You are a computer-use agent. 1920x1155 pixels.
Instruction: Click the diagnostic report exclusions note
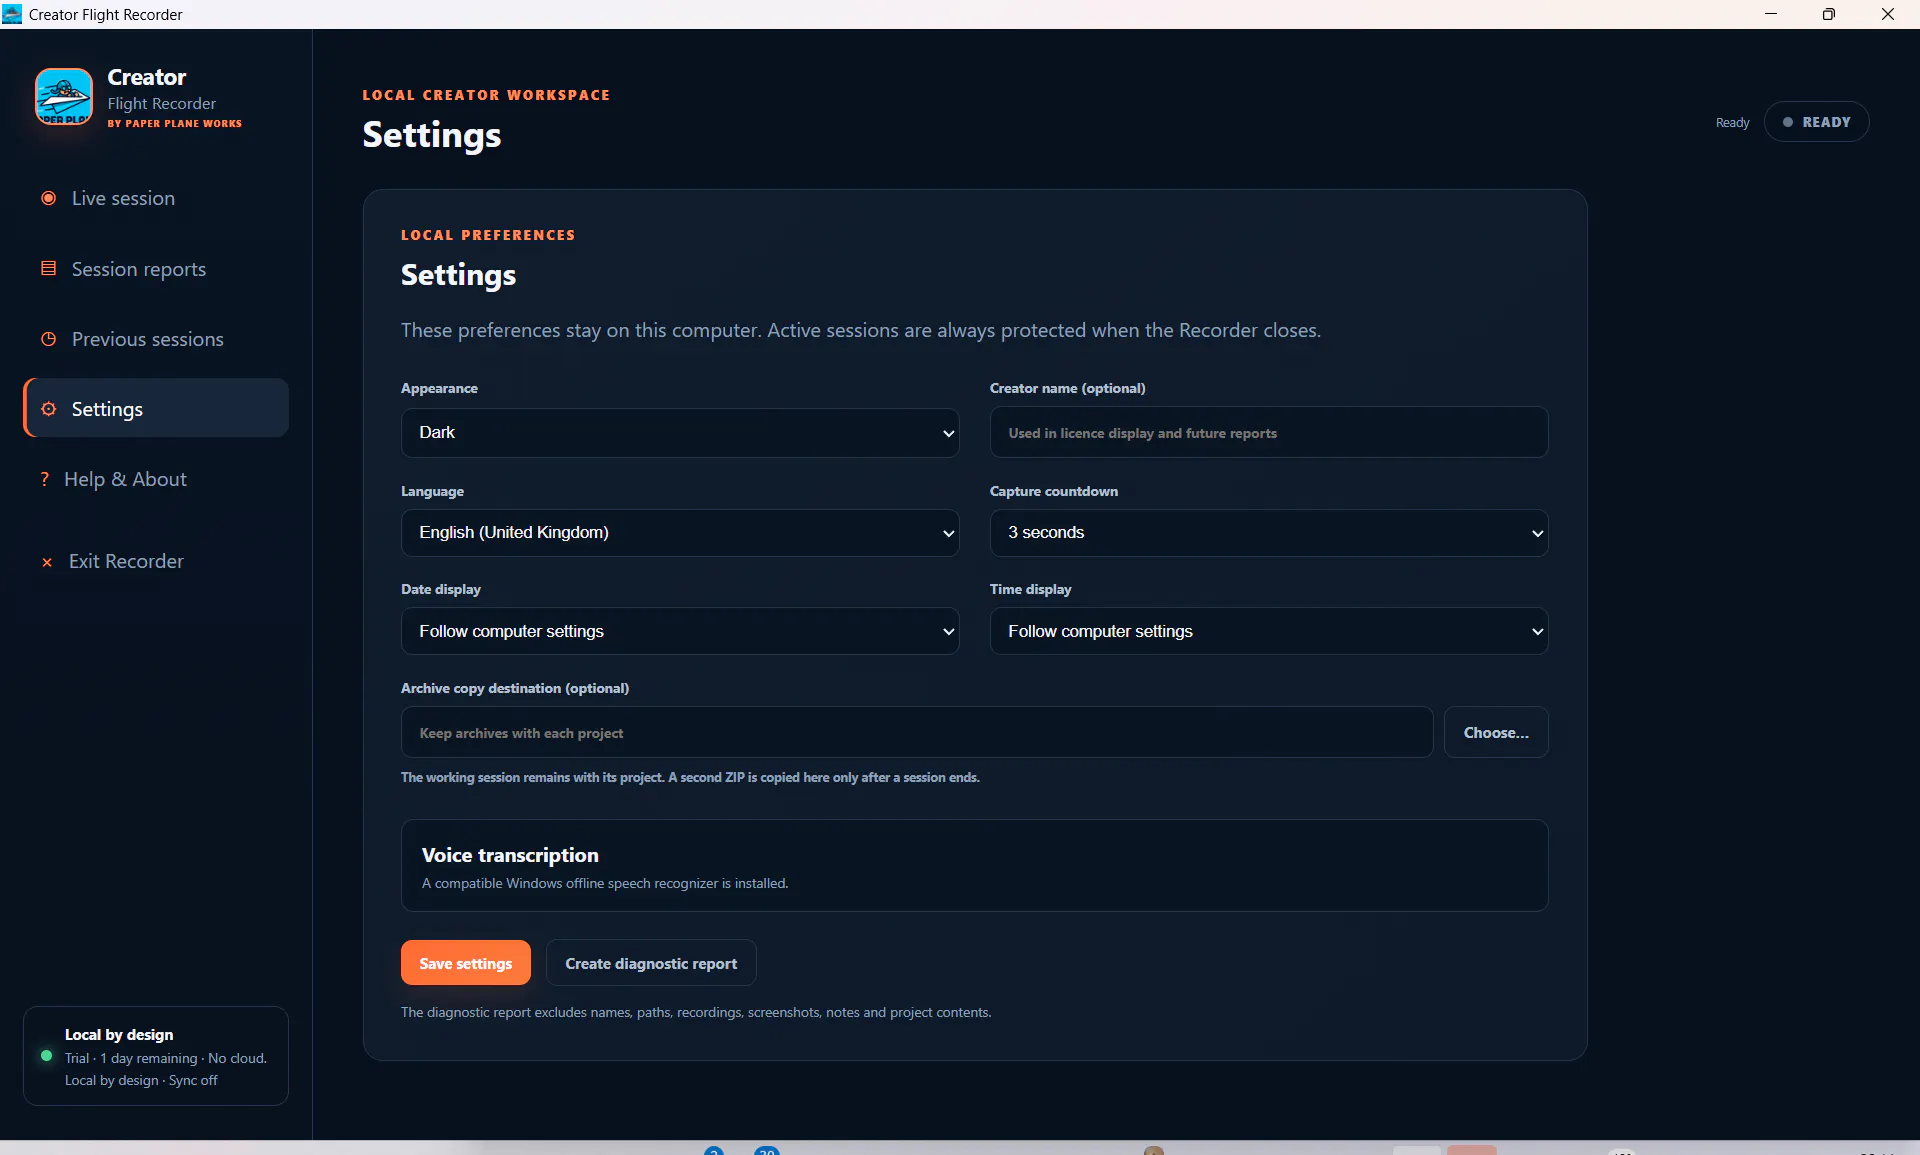pos(696,1012)
